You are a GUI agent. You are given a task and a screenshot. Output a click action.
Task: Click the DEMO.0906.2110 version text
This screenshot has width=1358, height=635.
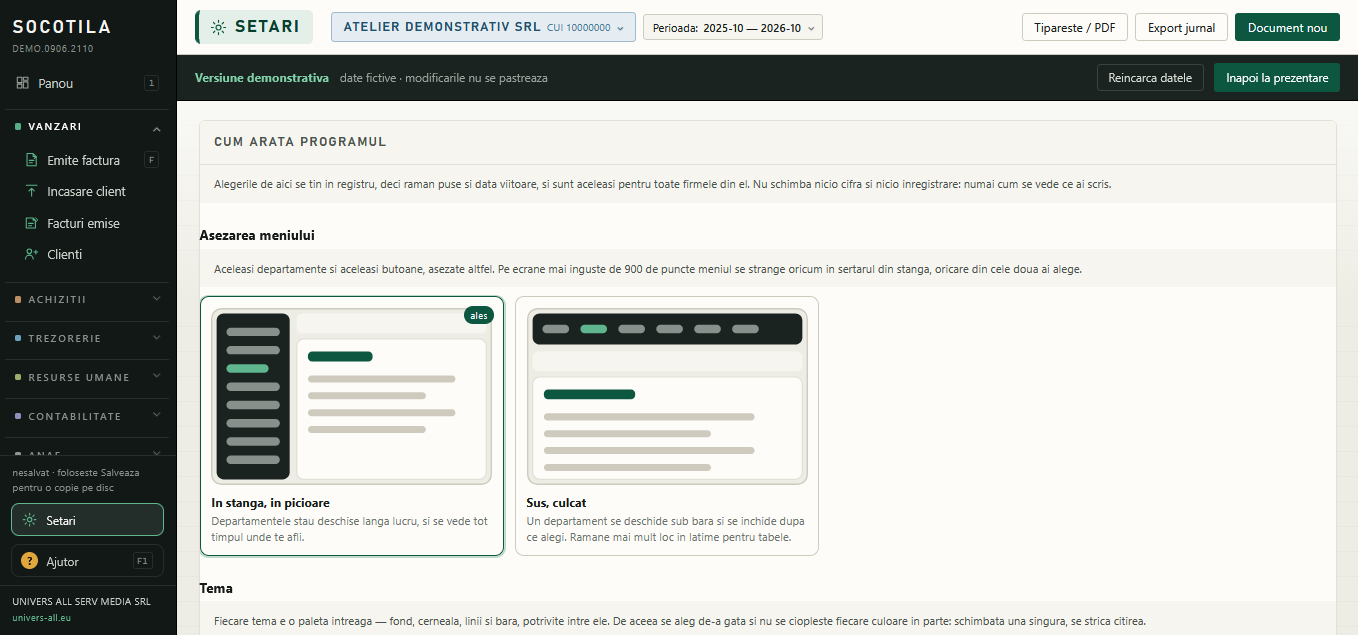click(x=51, y=48)
